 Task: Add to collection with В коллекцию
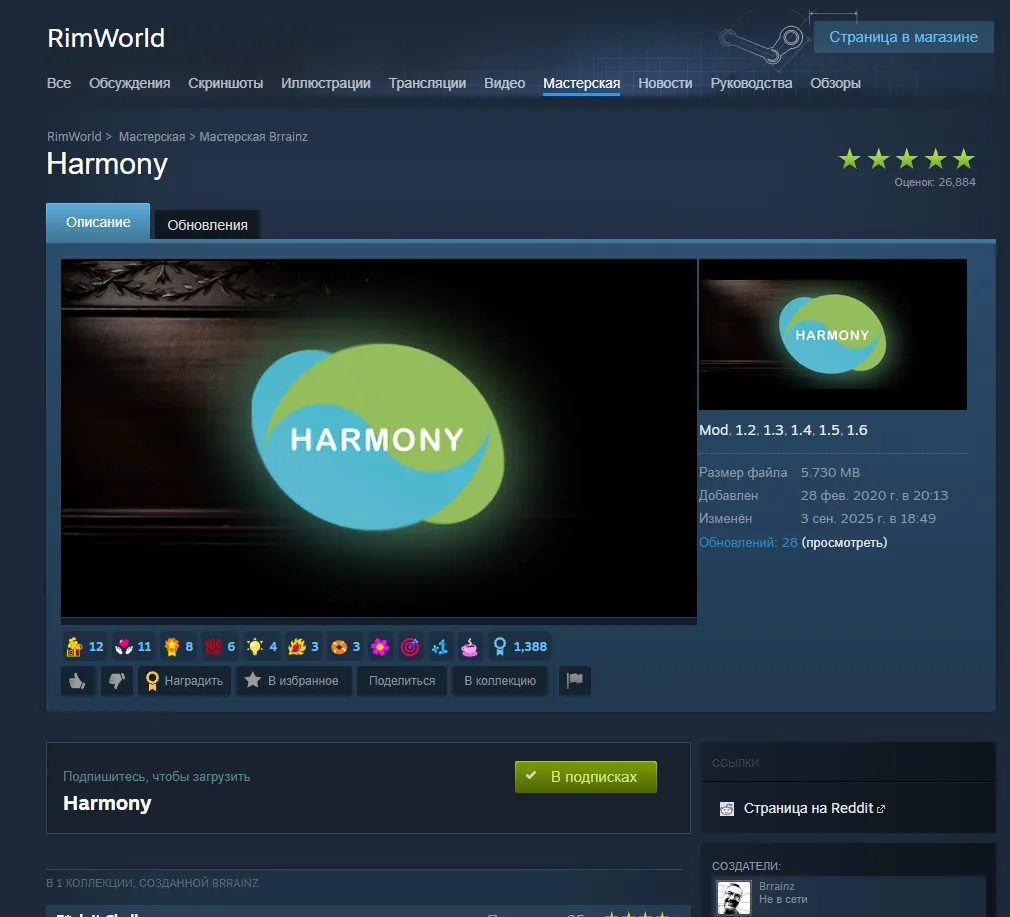tap(500, 680)
